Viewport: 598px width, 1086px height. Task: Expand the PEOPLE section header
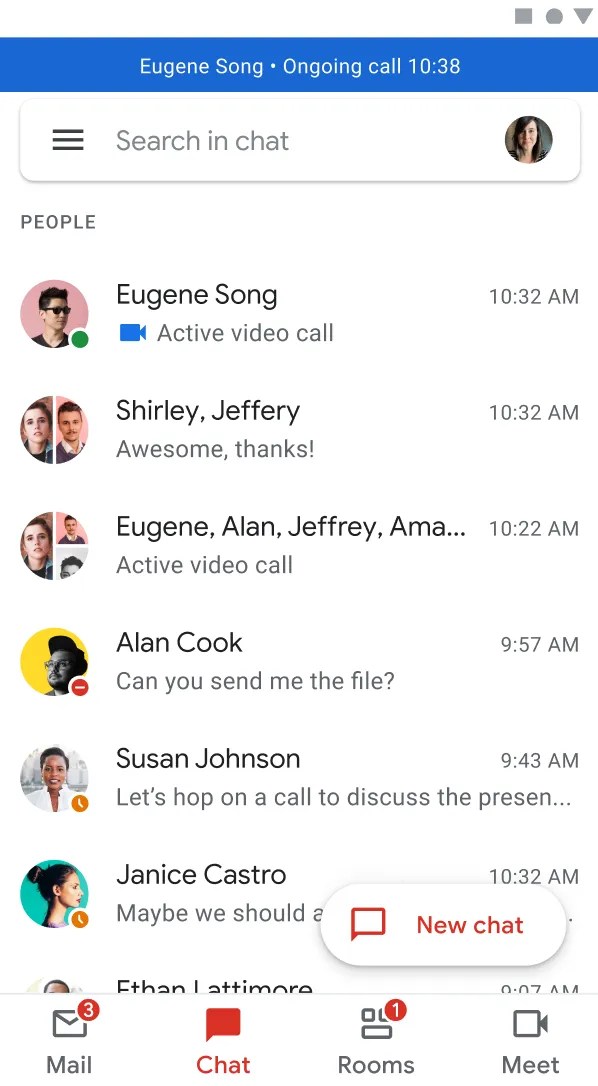coord(57,222)
